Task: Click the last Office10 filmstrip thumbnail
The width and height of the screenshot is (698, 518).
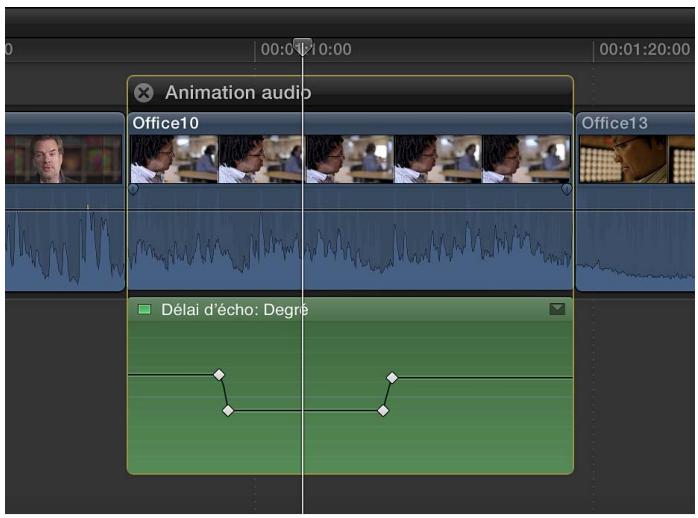Action: click(x=526, y=159)
